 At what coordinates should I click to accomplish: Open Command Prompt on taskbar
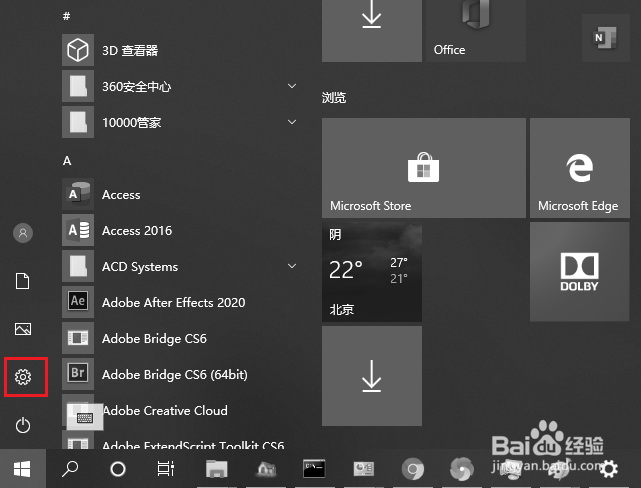tap(314, 469)
